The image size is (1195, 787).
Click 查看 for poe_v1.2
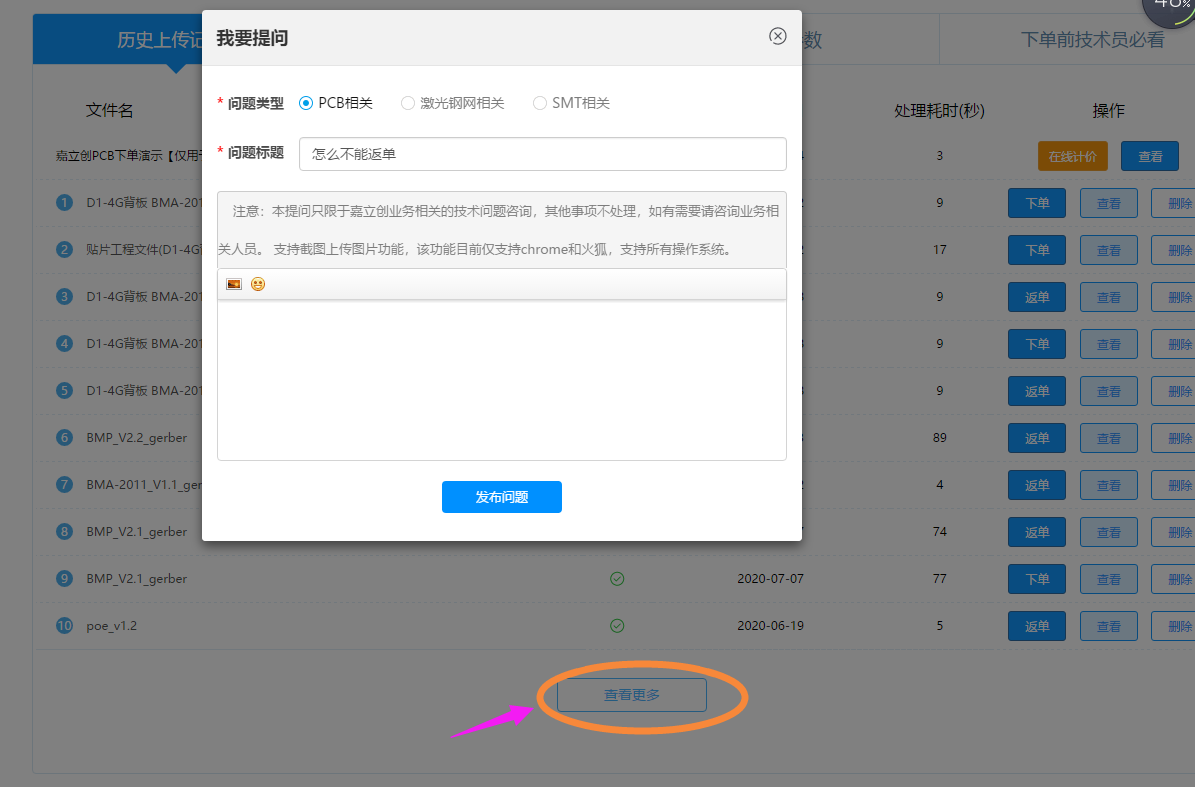1109,626
